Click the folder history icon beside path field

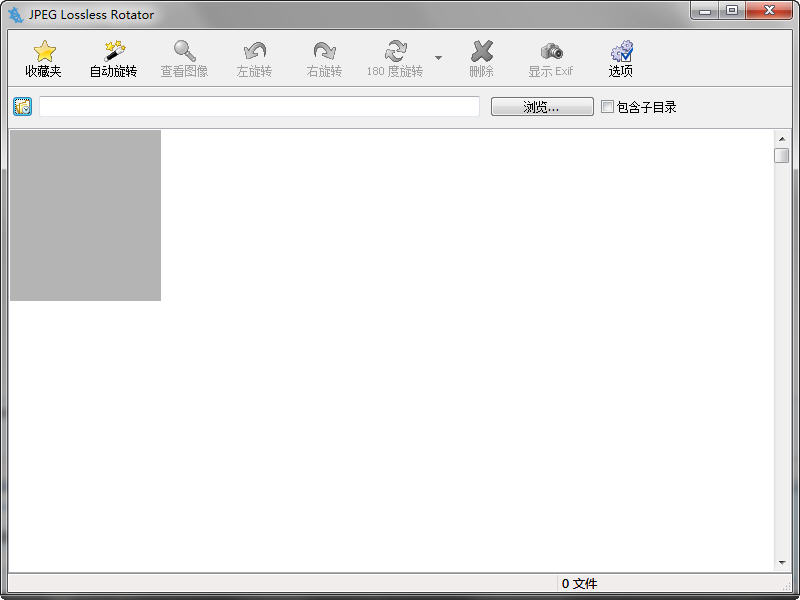(x=22, y=107)
